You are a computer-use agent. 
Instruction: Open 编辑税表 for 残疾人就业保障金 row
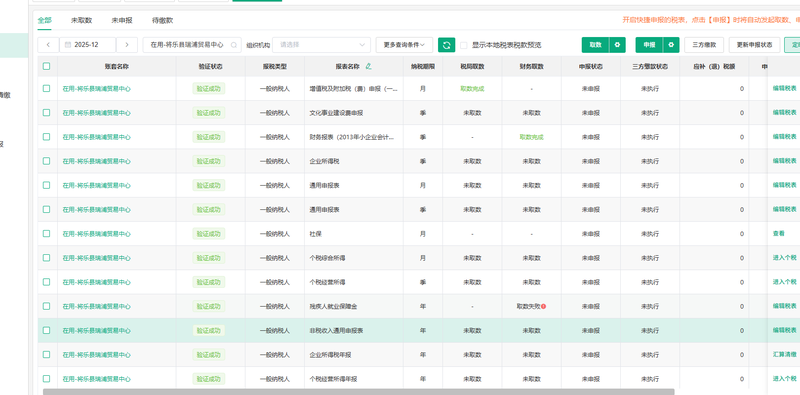coord(784,306)
